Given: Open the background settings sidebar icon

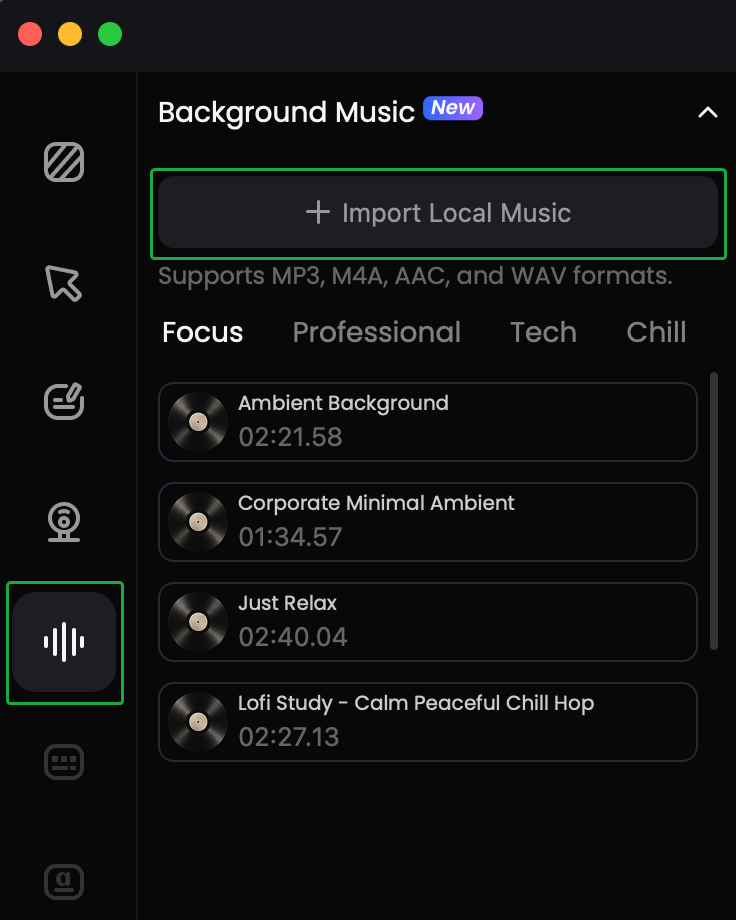Looking at the screenshot, I should pos(64,162).
